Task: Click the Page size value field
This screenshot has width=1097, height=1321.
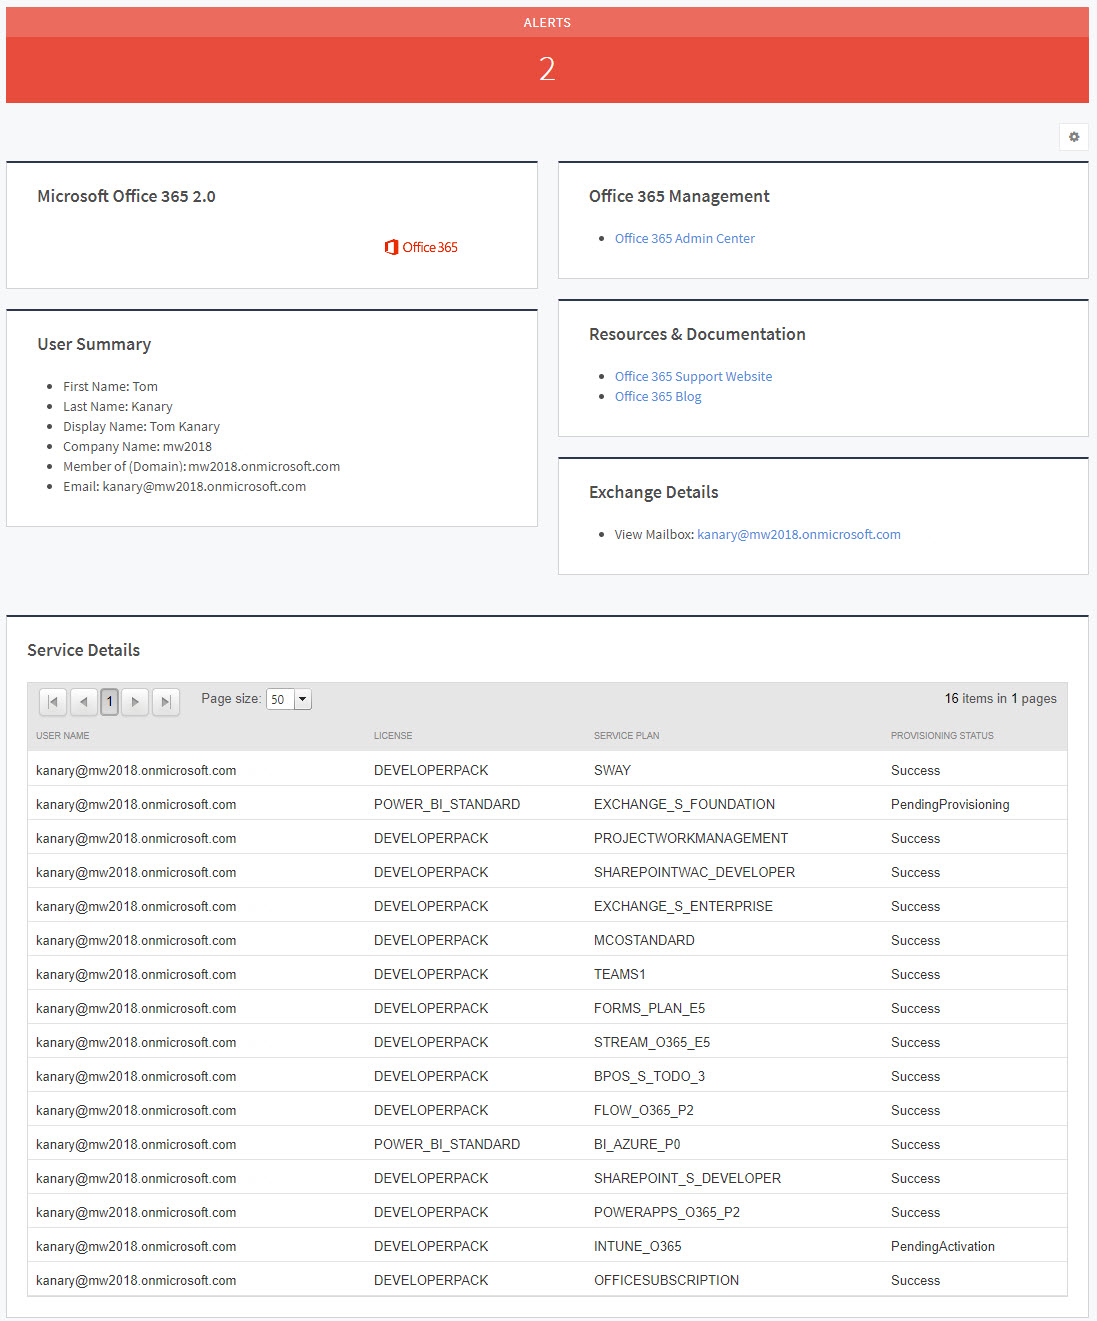Action: click(x=280, y=700)
